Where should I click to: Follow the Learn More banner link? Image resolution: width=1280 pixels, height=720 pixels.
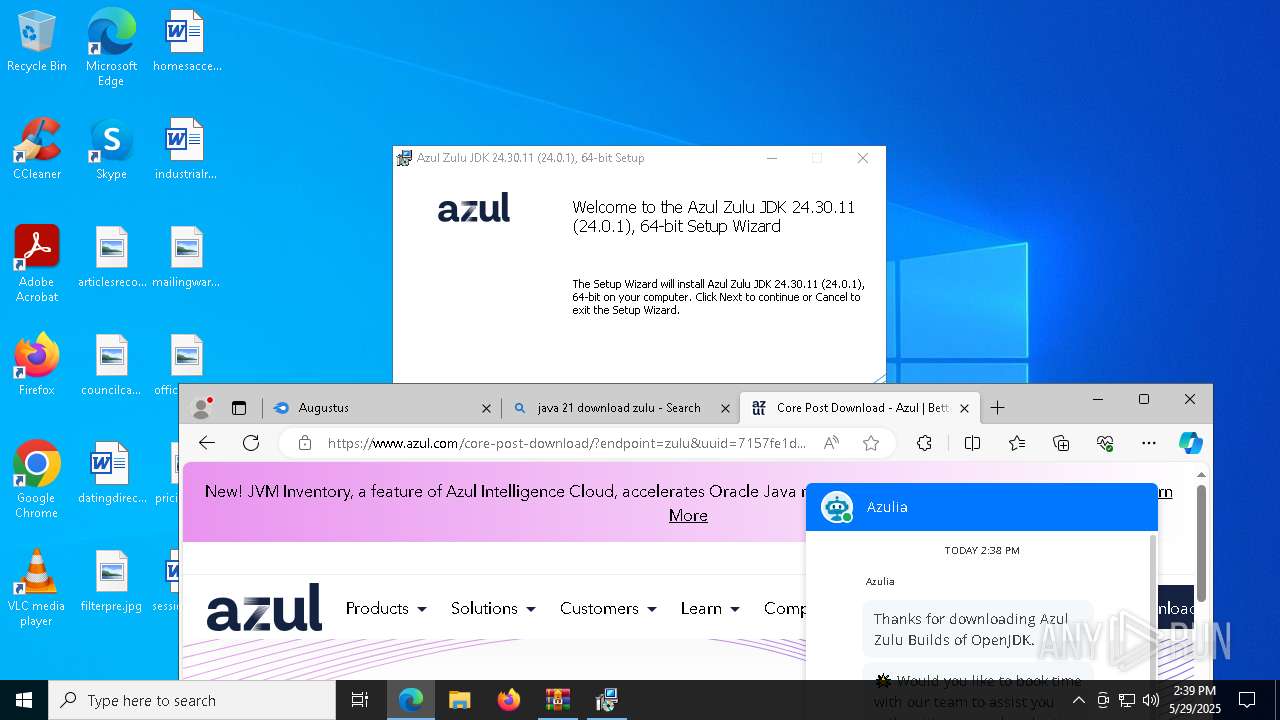coord(688,515)
